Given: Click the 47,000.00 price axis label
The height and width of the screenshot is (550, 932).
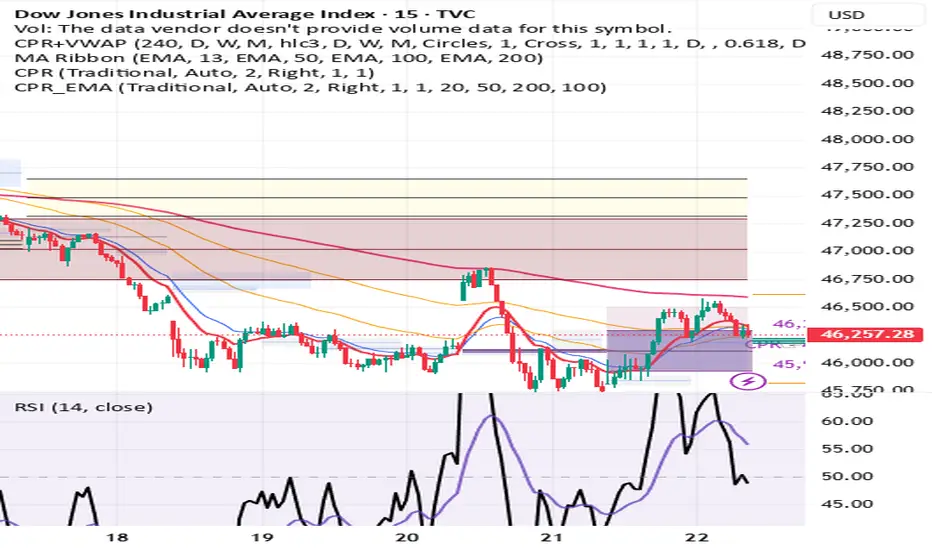Looking at the screenshot, I should (x=867, y=250).
